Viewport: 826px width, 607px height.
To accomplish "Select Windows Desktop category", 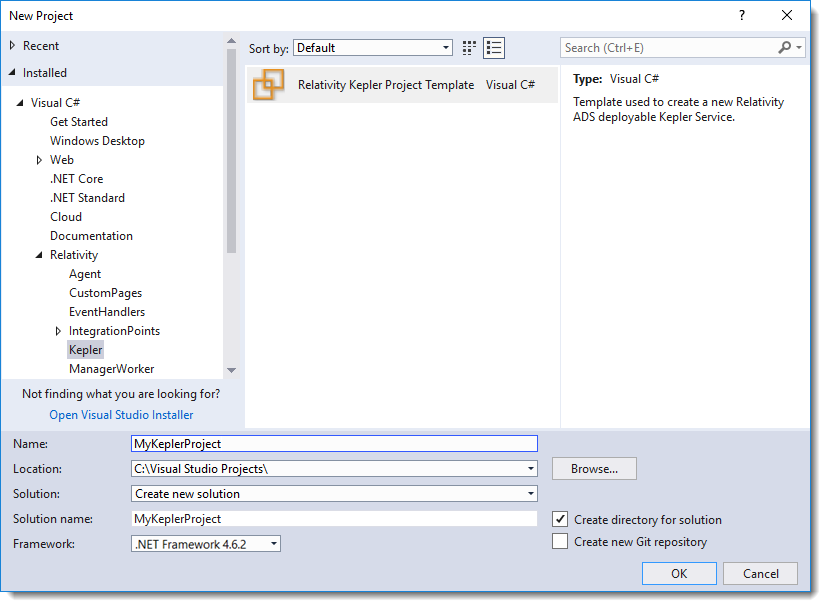I will [x=97, y=141].
